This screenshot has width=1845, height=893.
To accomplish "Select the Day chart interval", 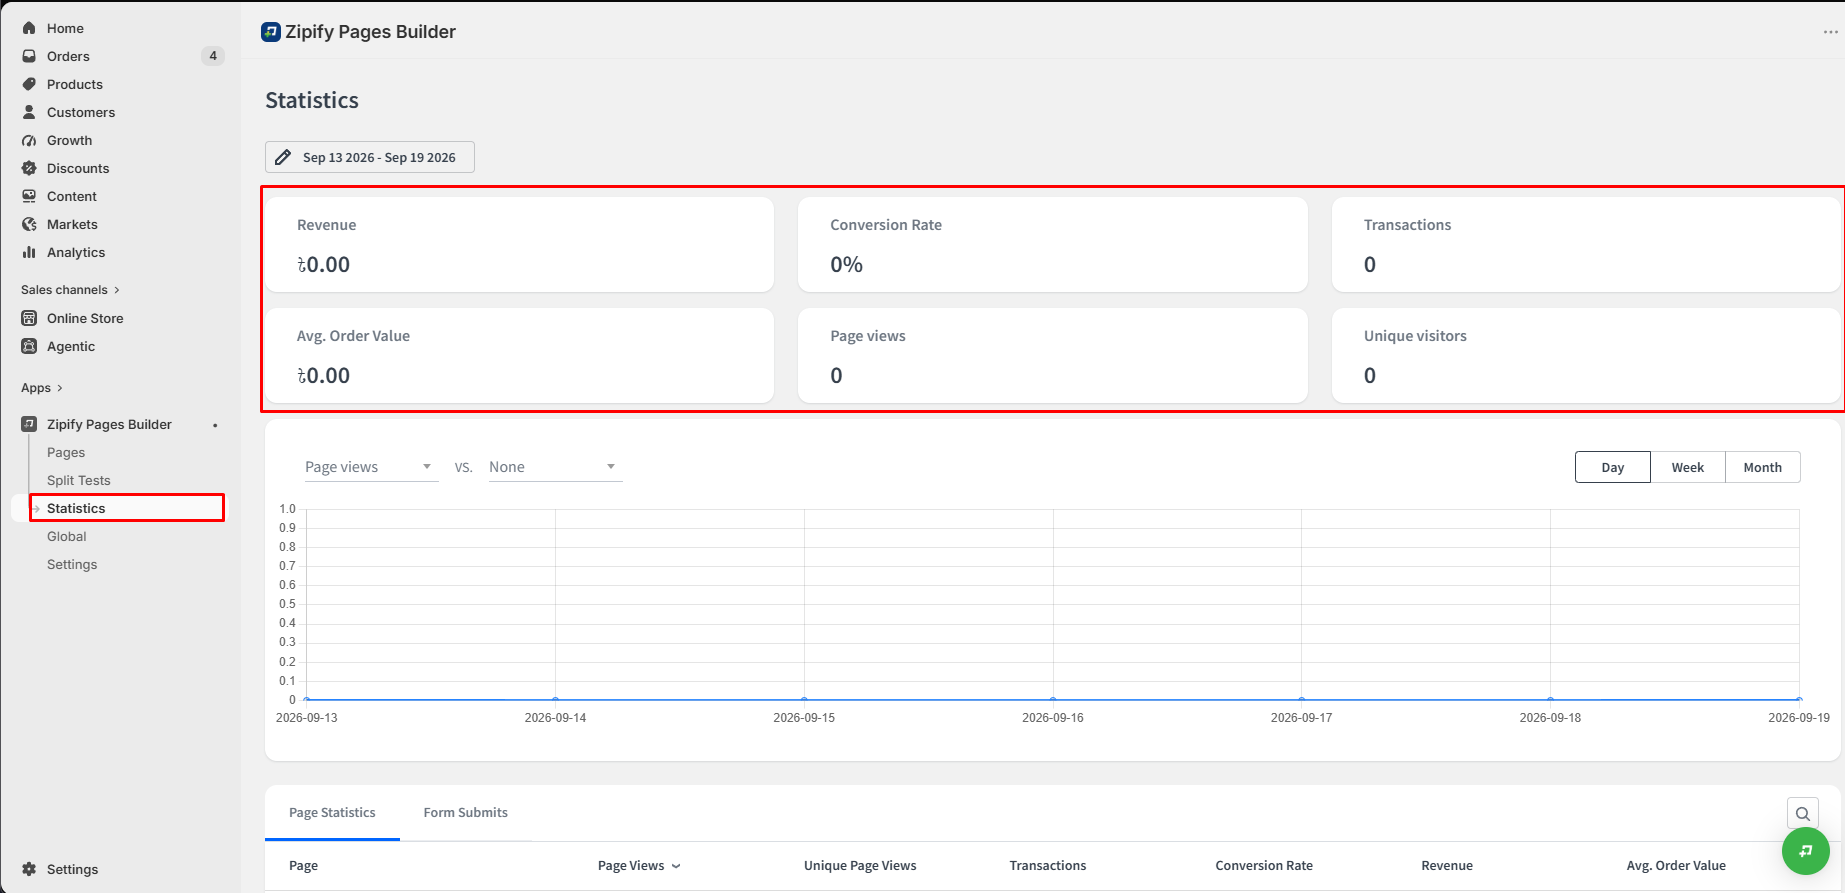I will click(1613, 467).
